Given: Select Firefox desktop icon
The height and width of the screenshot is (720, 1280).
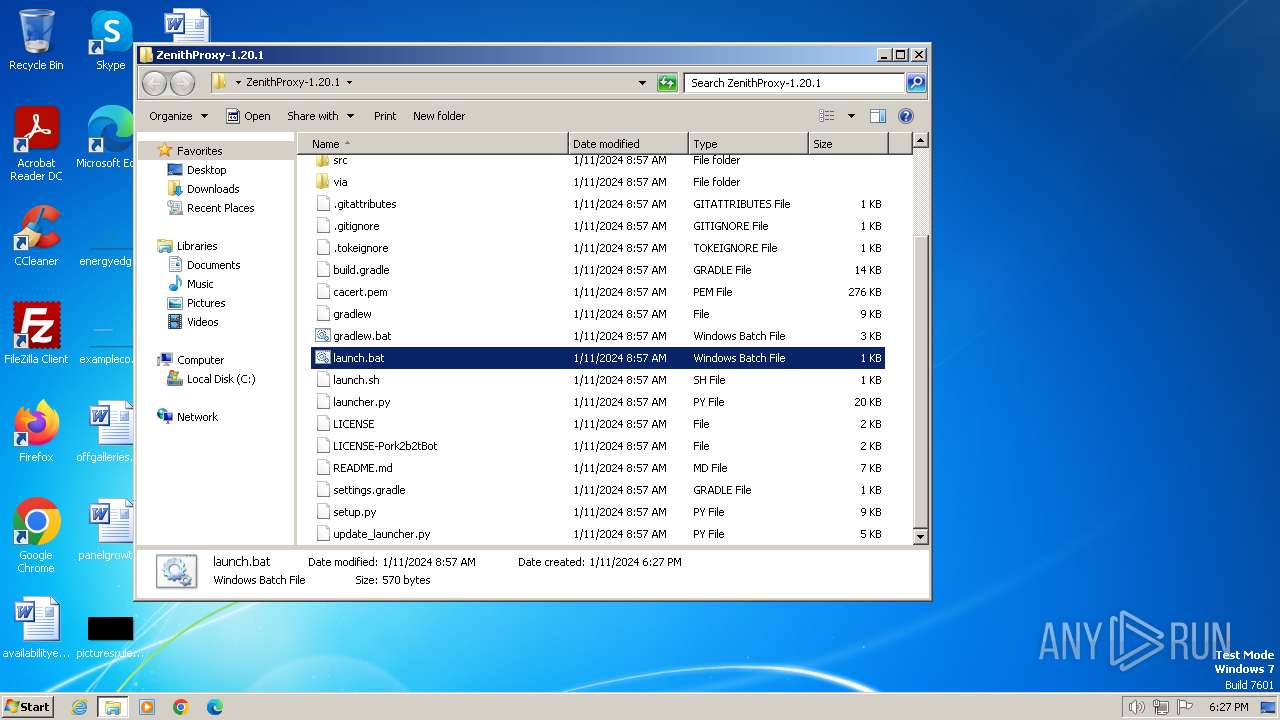Looking at the screenshot, I should [x=36, y=432].
